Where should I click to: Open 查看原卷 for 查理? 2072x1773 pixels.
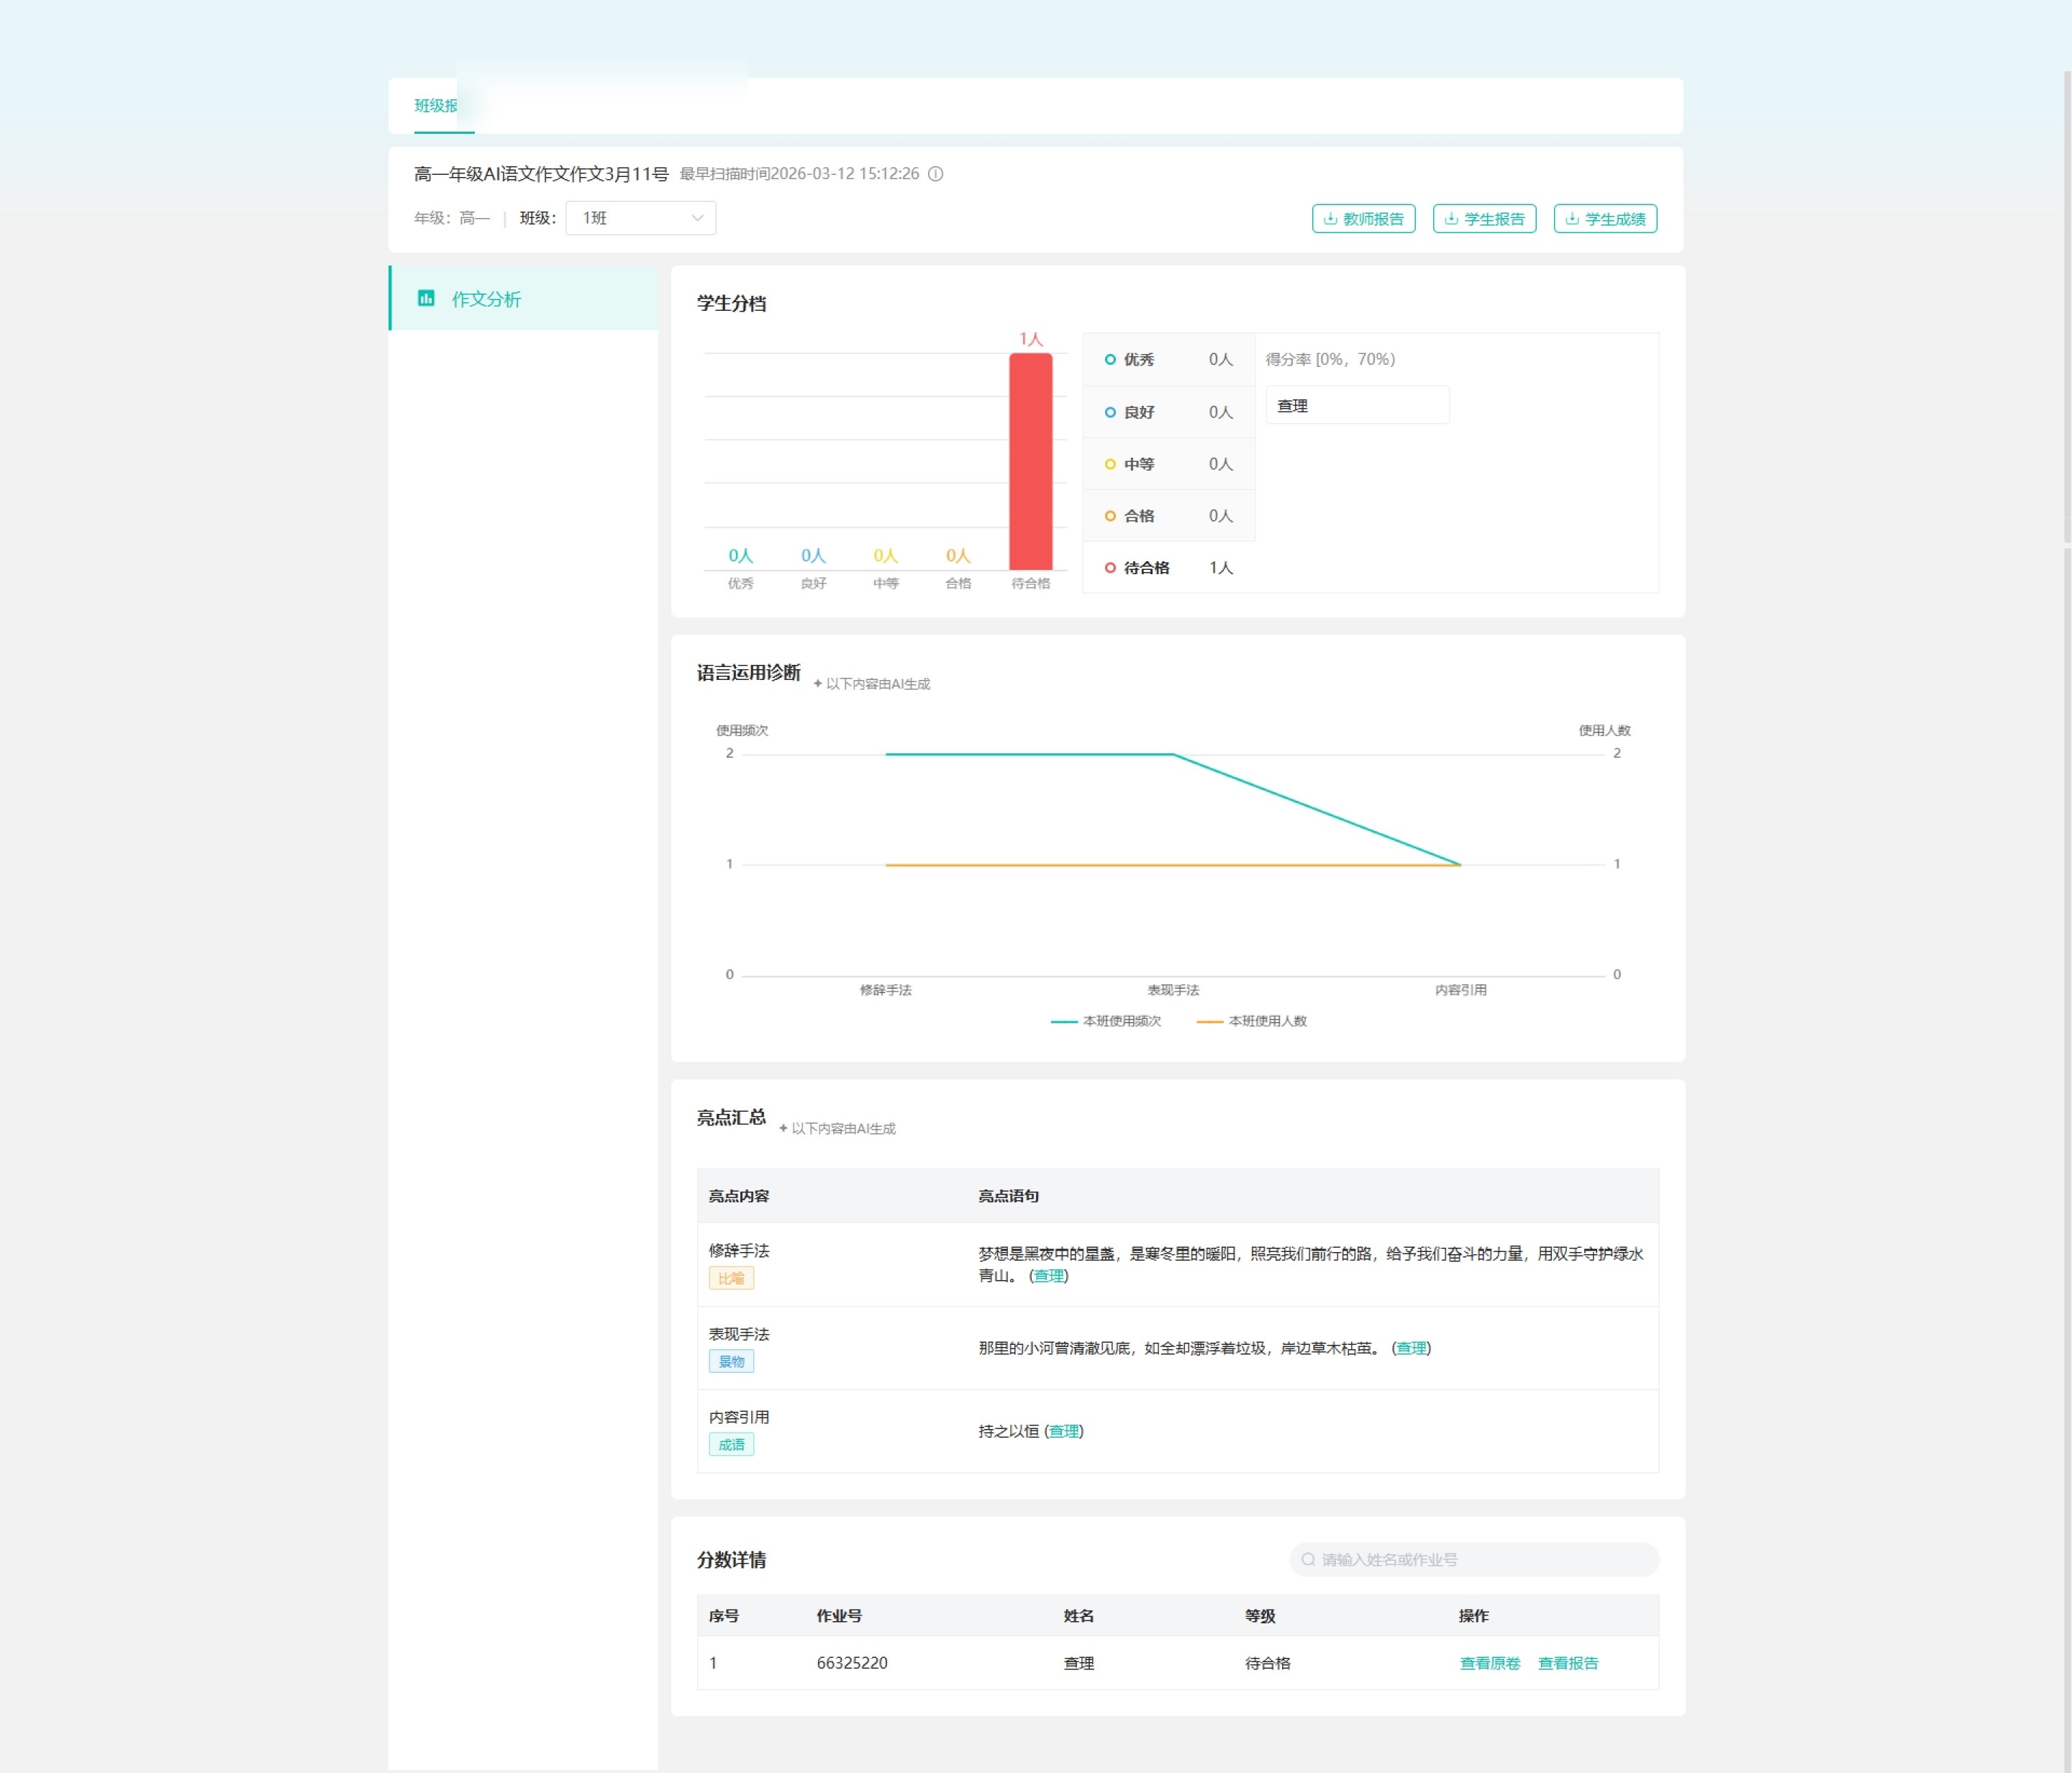(x=1489, y=1663)
